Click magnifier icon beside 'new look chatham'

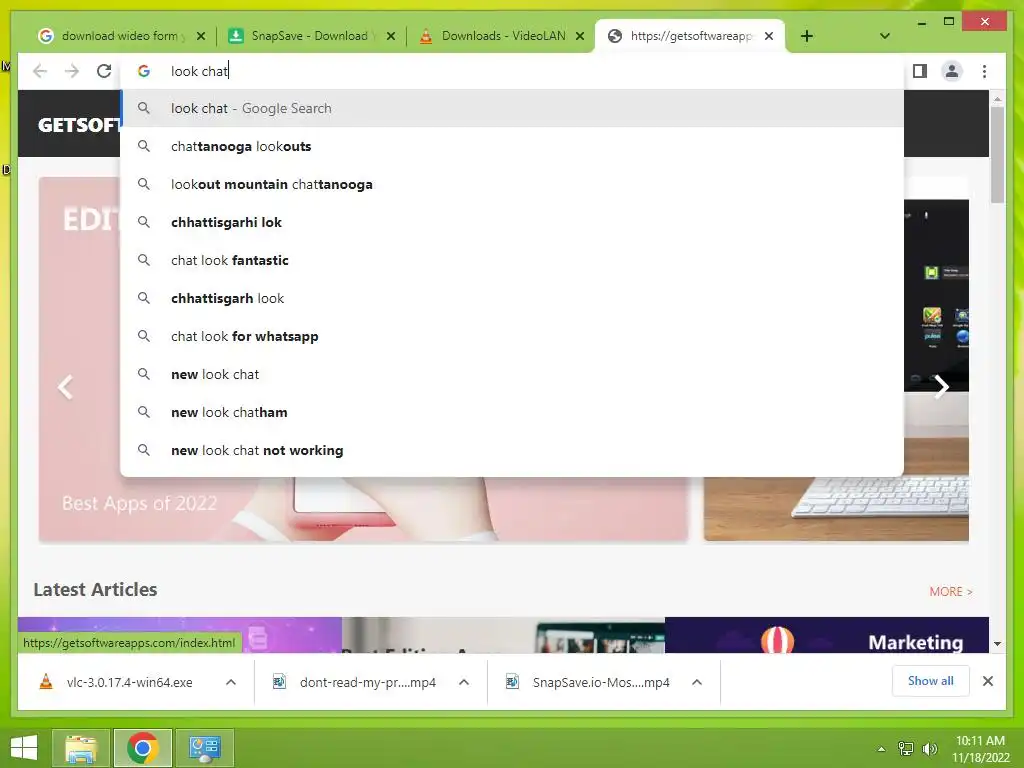pyautogui.click(x=144, y=412)
